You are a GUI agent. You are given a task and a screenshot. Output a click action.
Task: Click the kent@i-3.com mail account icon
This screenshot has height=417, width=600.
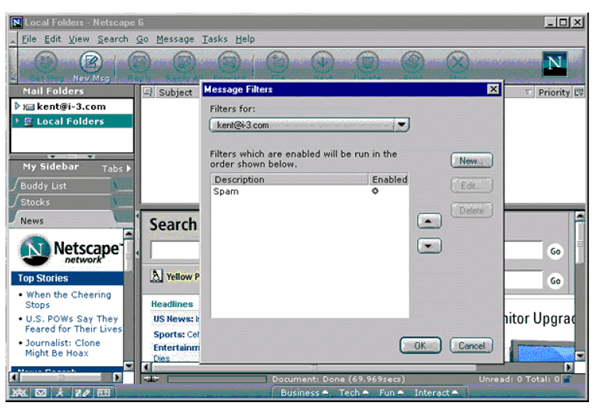click(x=29, y=107)
